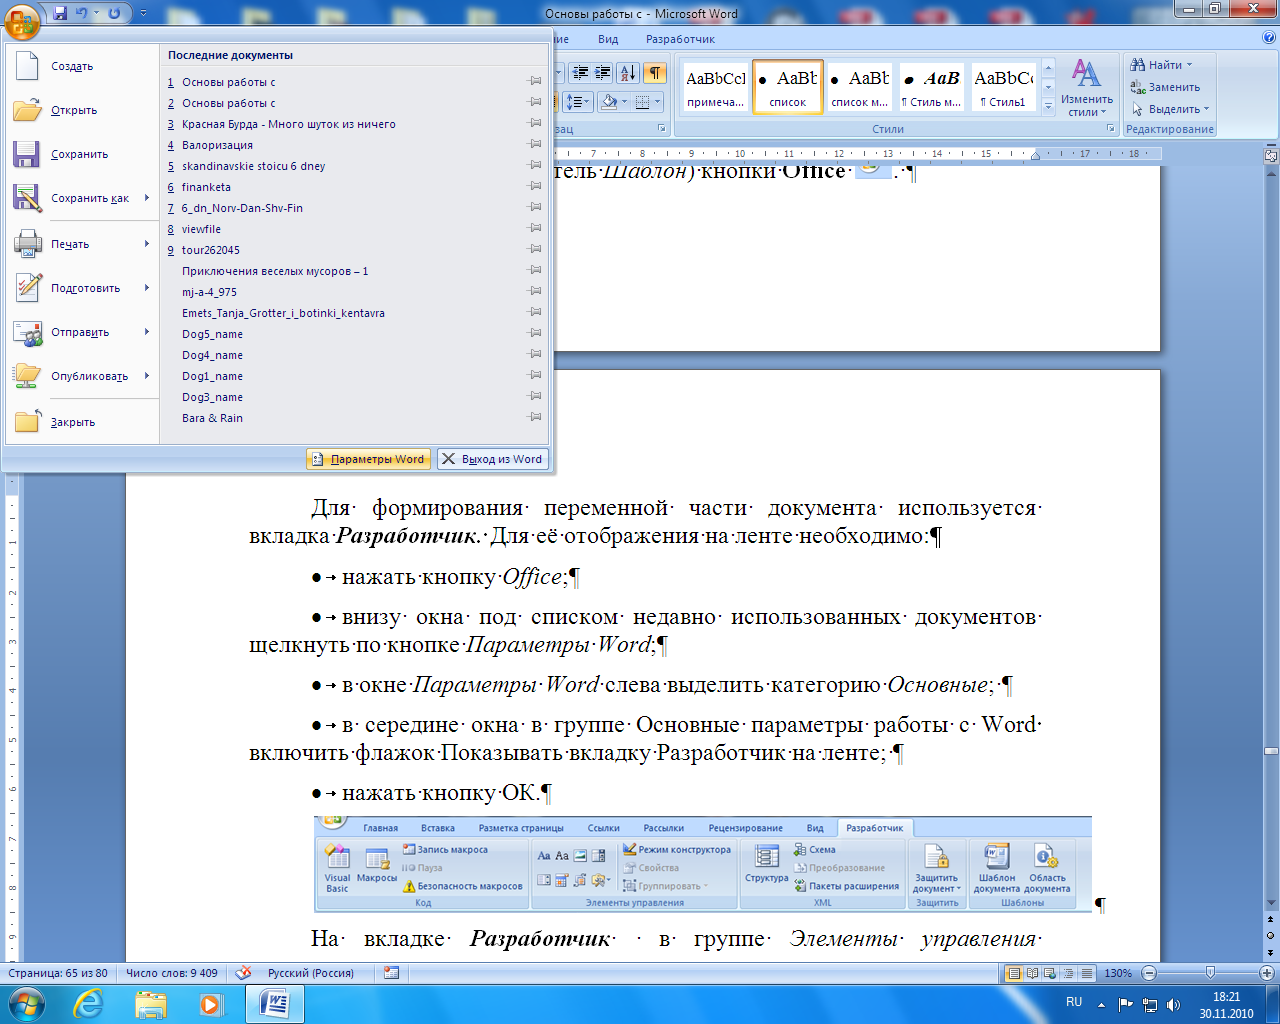Switch to 'Вид' ribbon tab
Image resolution: width=1280 pixels, height=1024 pixels.
pos(608,39)
